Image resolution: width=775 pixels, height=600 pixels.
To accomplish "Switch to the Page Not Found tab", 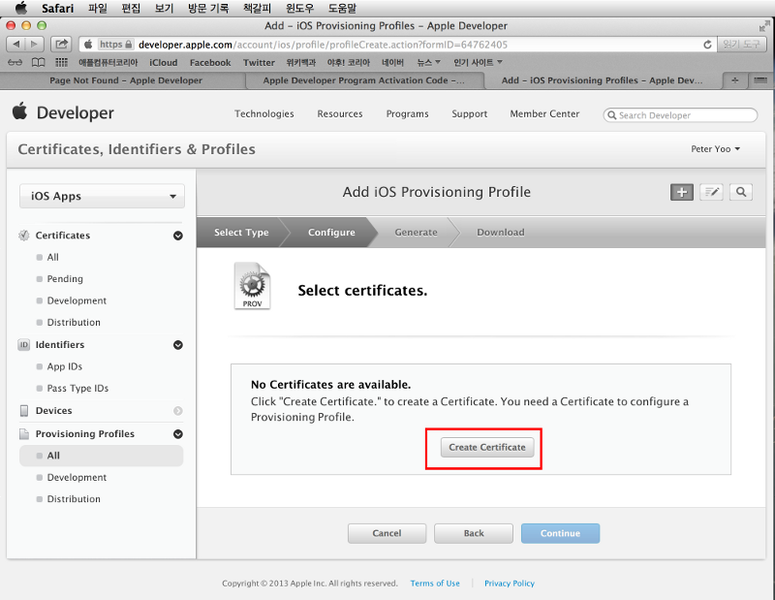I will (x=126, y=81).
